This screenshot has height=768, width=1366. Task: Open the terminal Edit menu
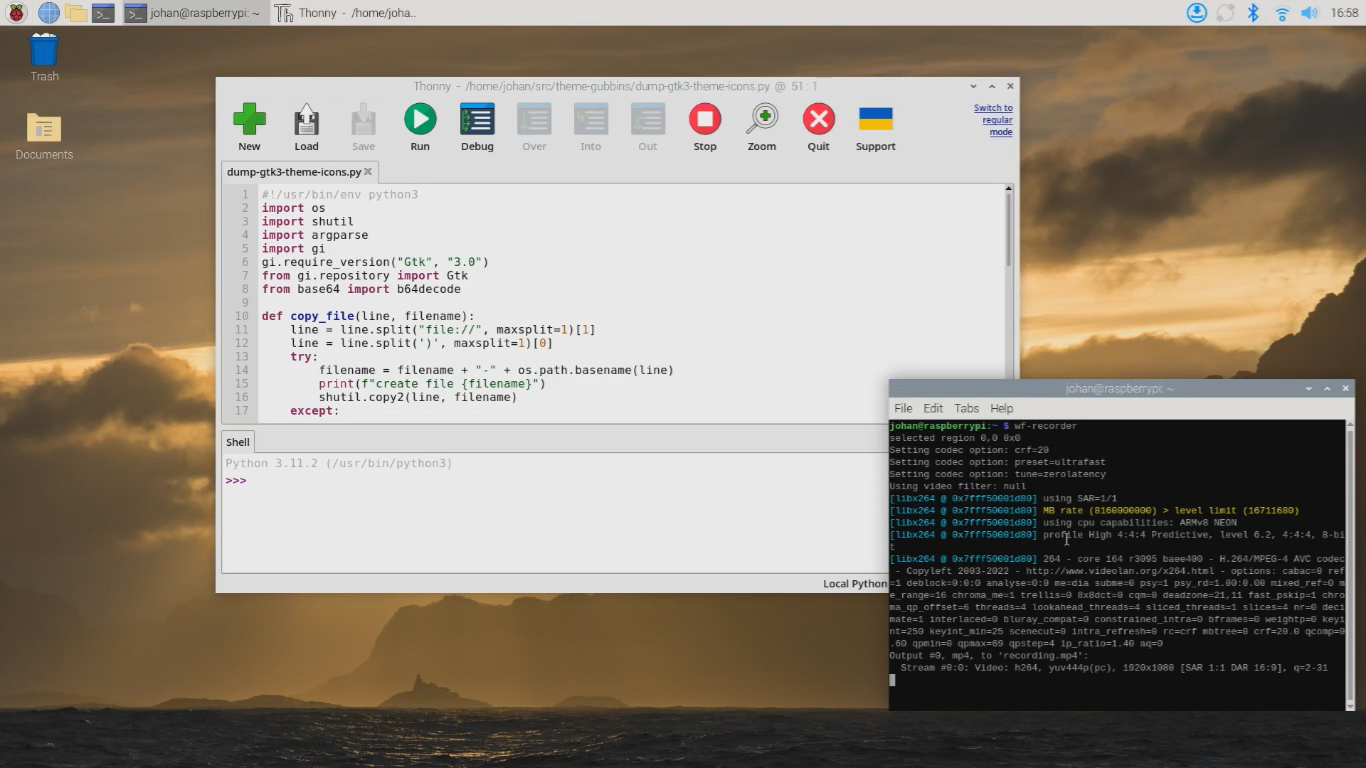click(933, 408)
